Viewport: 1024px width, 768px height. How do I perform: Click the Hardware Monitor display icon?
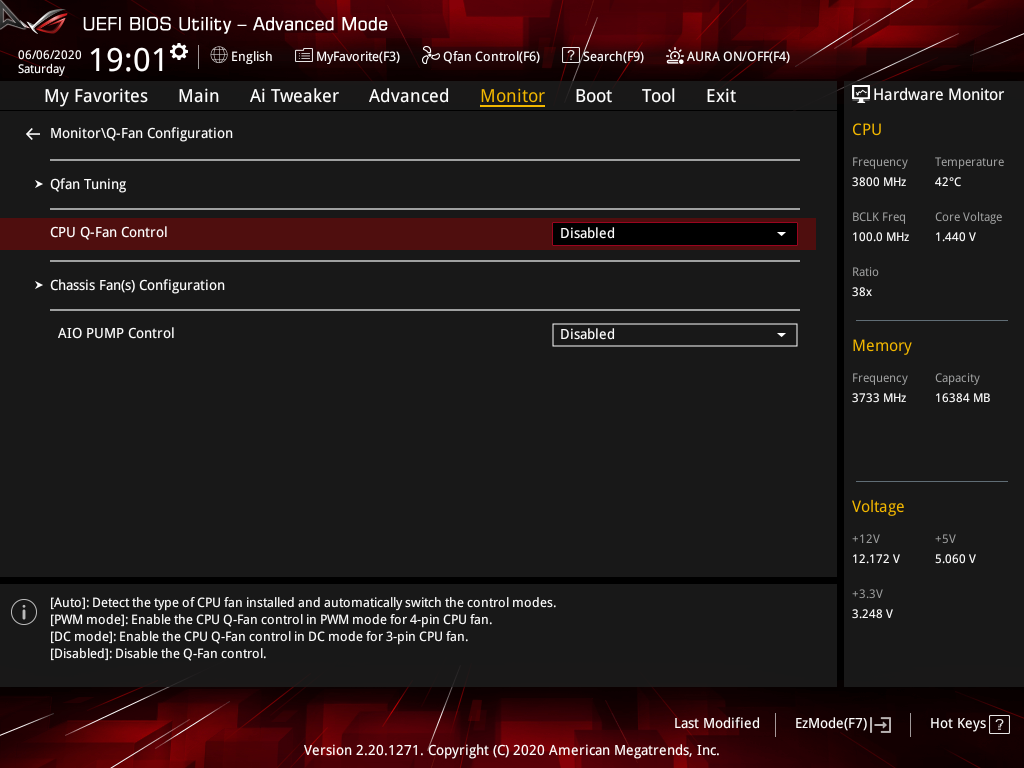[x=861, y=95]
